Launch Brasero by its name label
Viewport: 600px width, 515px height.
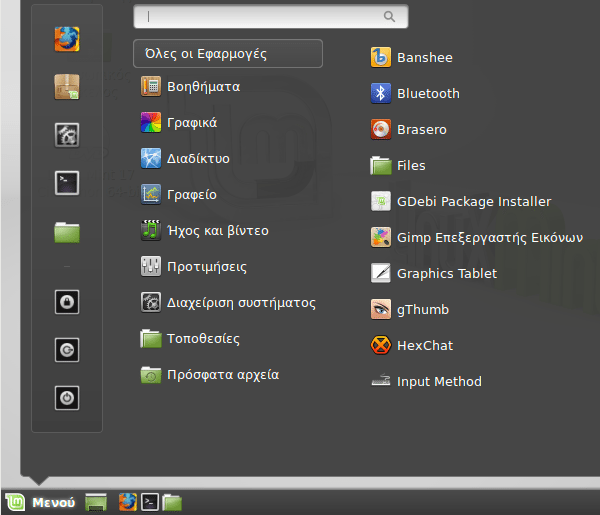click(422, 129)
